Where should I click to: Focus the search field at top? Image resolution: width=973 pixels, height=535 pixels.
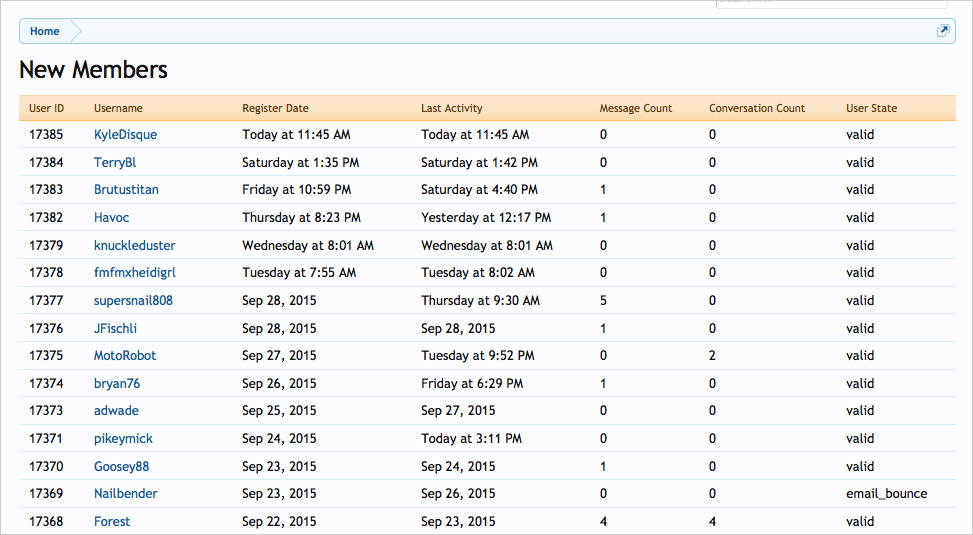832,3
